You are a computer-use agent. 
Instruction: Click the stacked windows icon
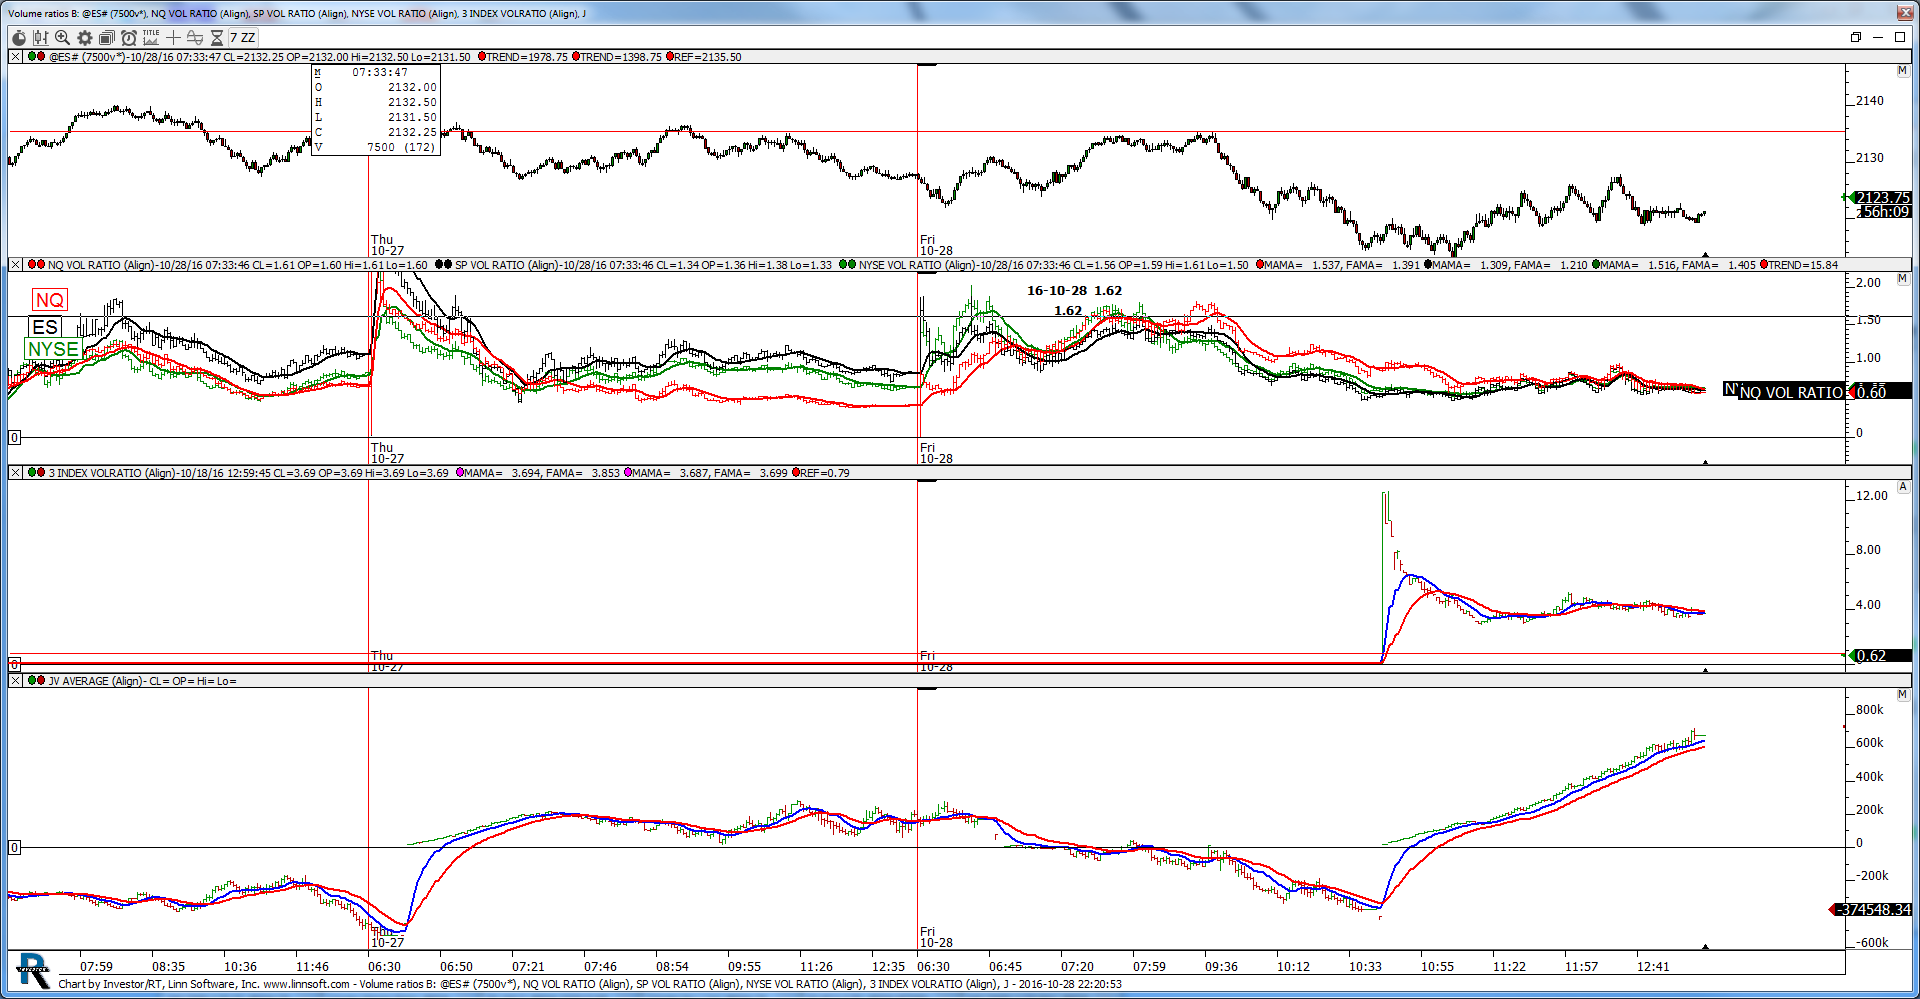click(107, 38)
